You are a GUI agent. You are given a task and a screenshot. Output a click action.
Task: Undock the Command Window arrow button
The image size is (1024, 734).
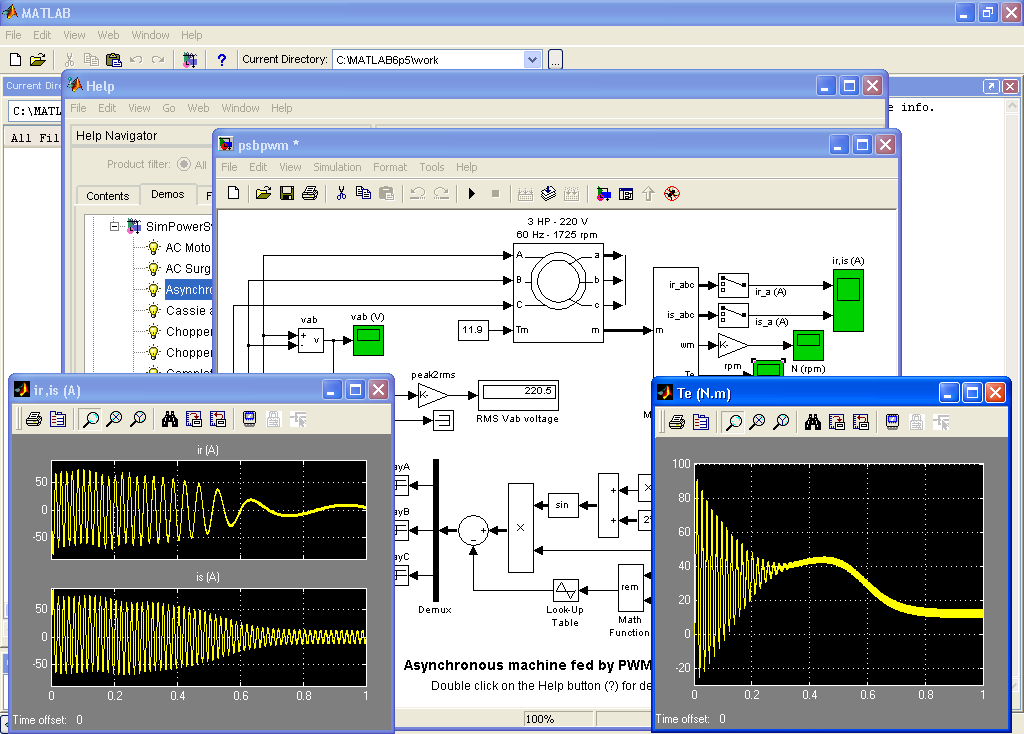[x=991, y=86]
